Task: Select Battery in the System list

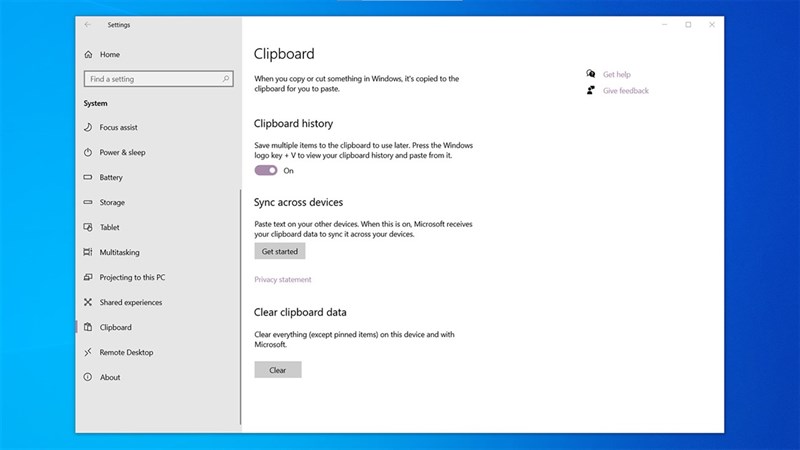Action: coord(111,177)
